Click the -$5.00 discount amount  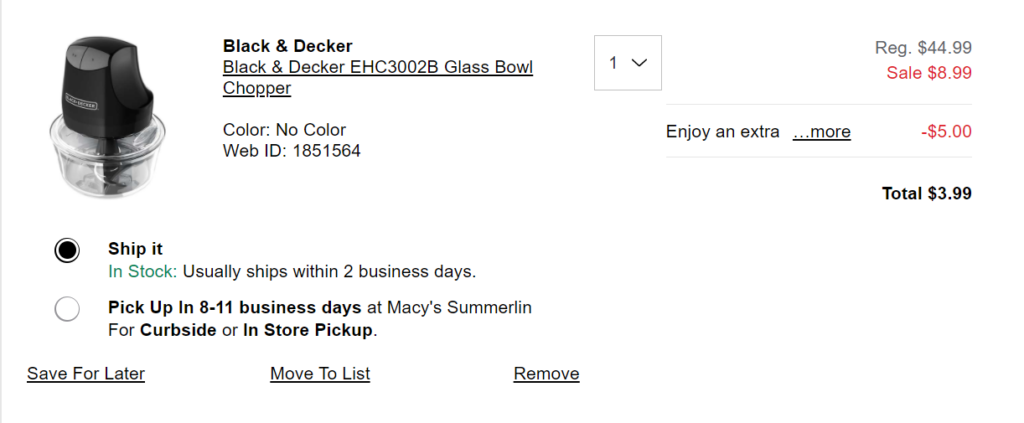(945, 132)
